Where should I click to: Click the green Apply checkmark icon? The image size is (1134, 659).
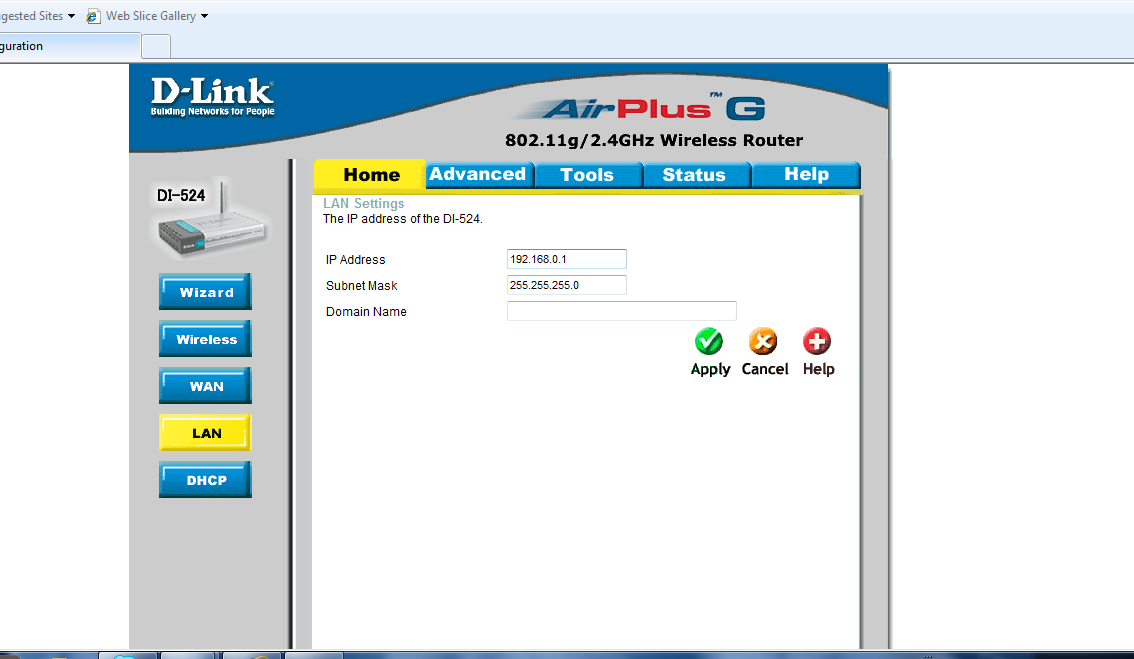[x=709, y=341]
